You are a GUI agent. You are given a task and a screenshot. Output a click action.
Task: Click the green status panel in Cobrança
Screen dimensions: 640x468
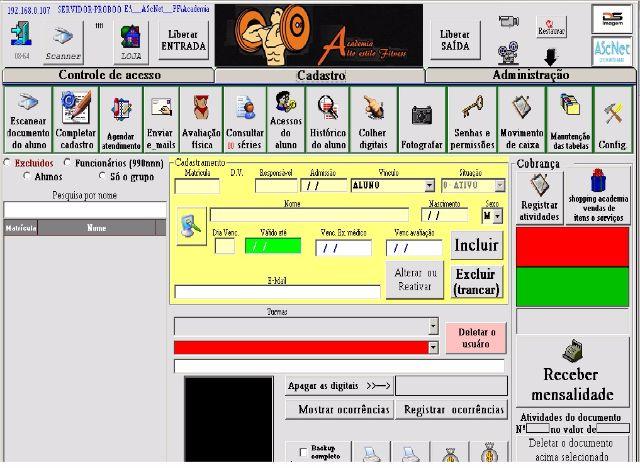pyautogui.click(x=572, y=286)
